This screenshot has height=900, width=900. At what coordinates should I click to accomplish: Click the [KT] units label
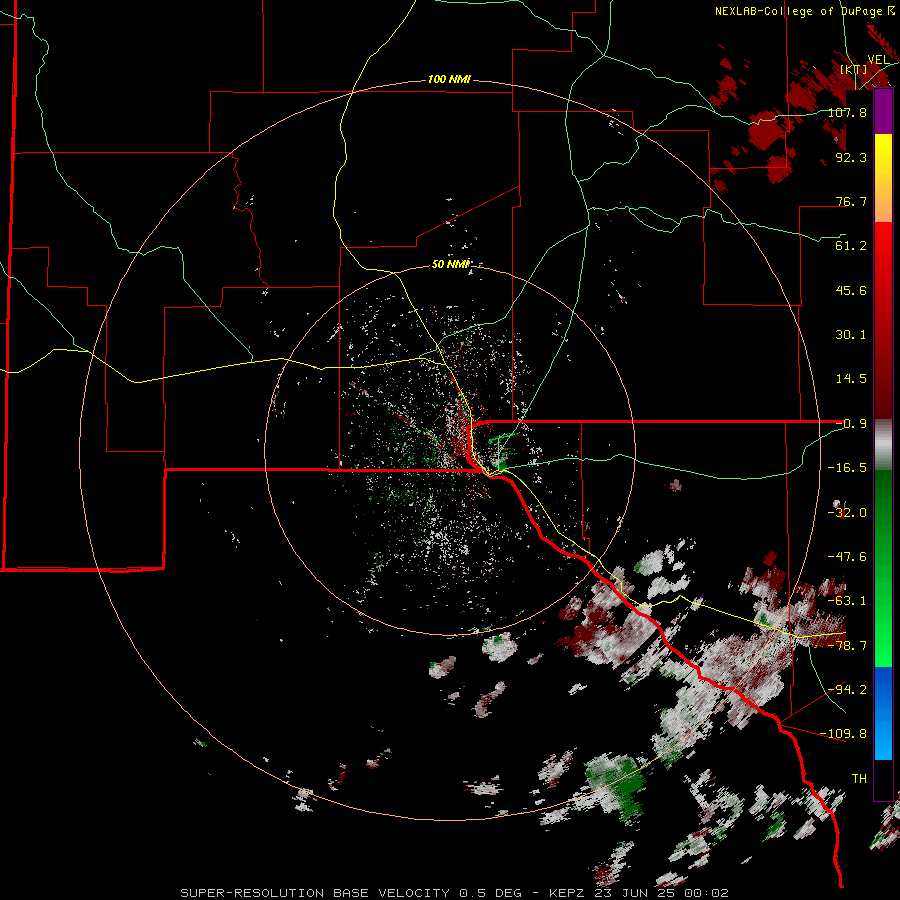click(x=854, y=69)
